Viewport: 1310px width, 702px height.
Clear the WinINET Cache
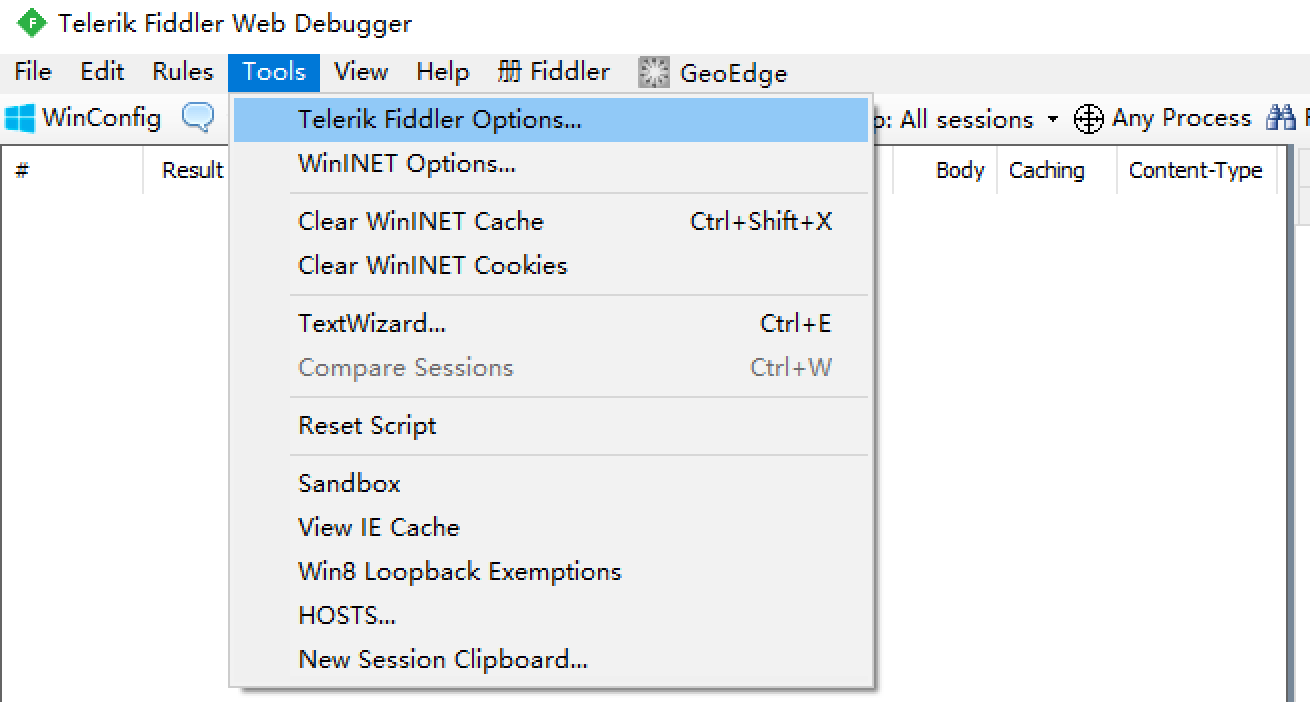pos(420,221)
